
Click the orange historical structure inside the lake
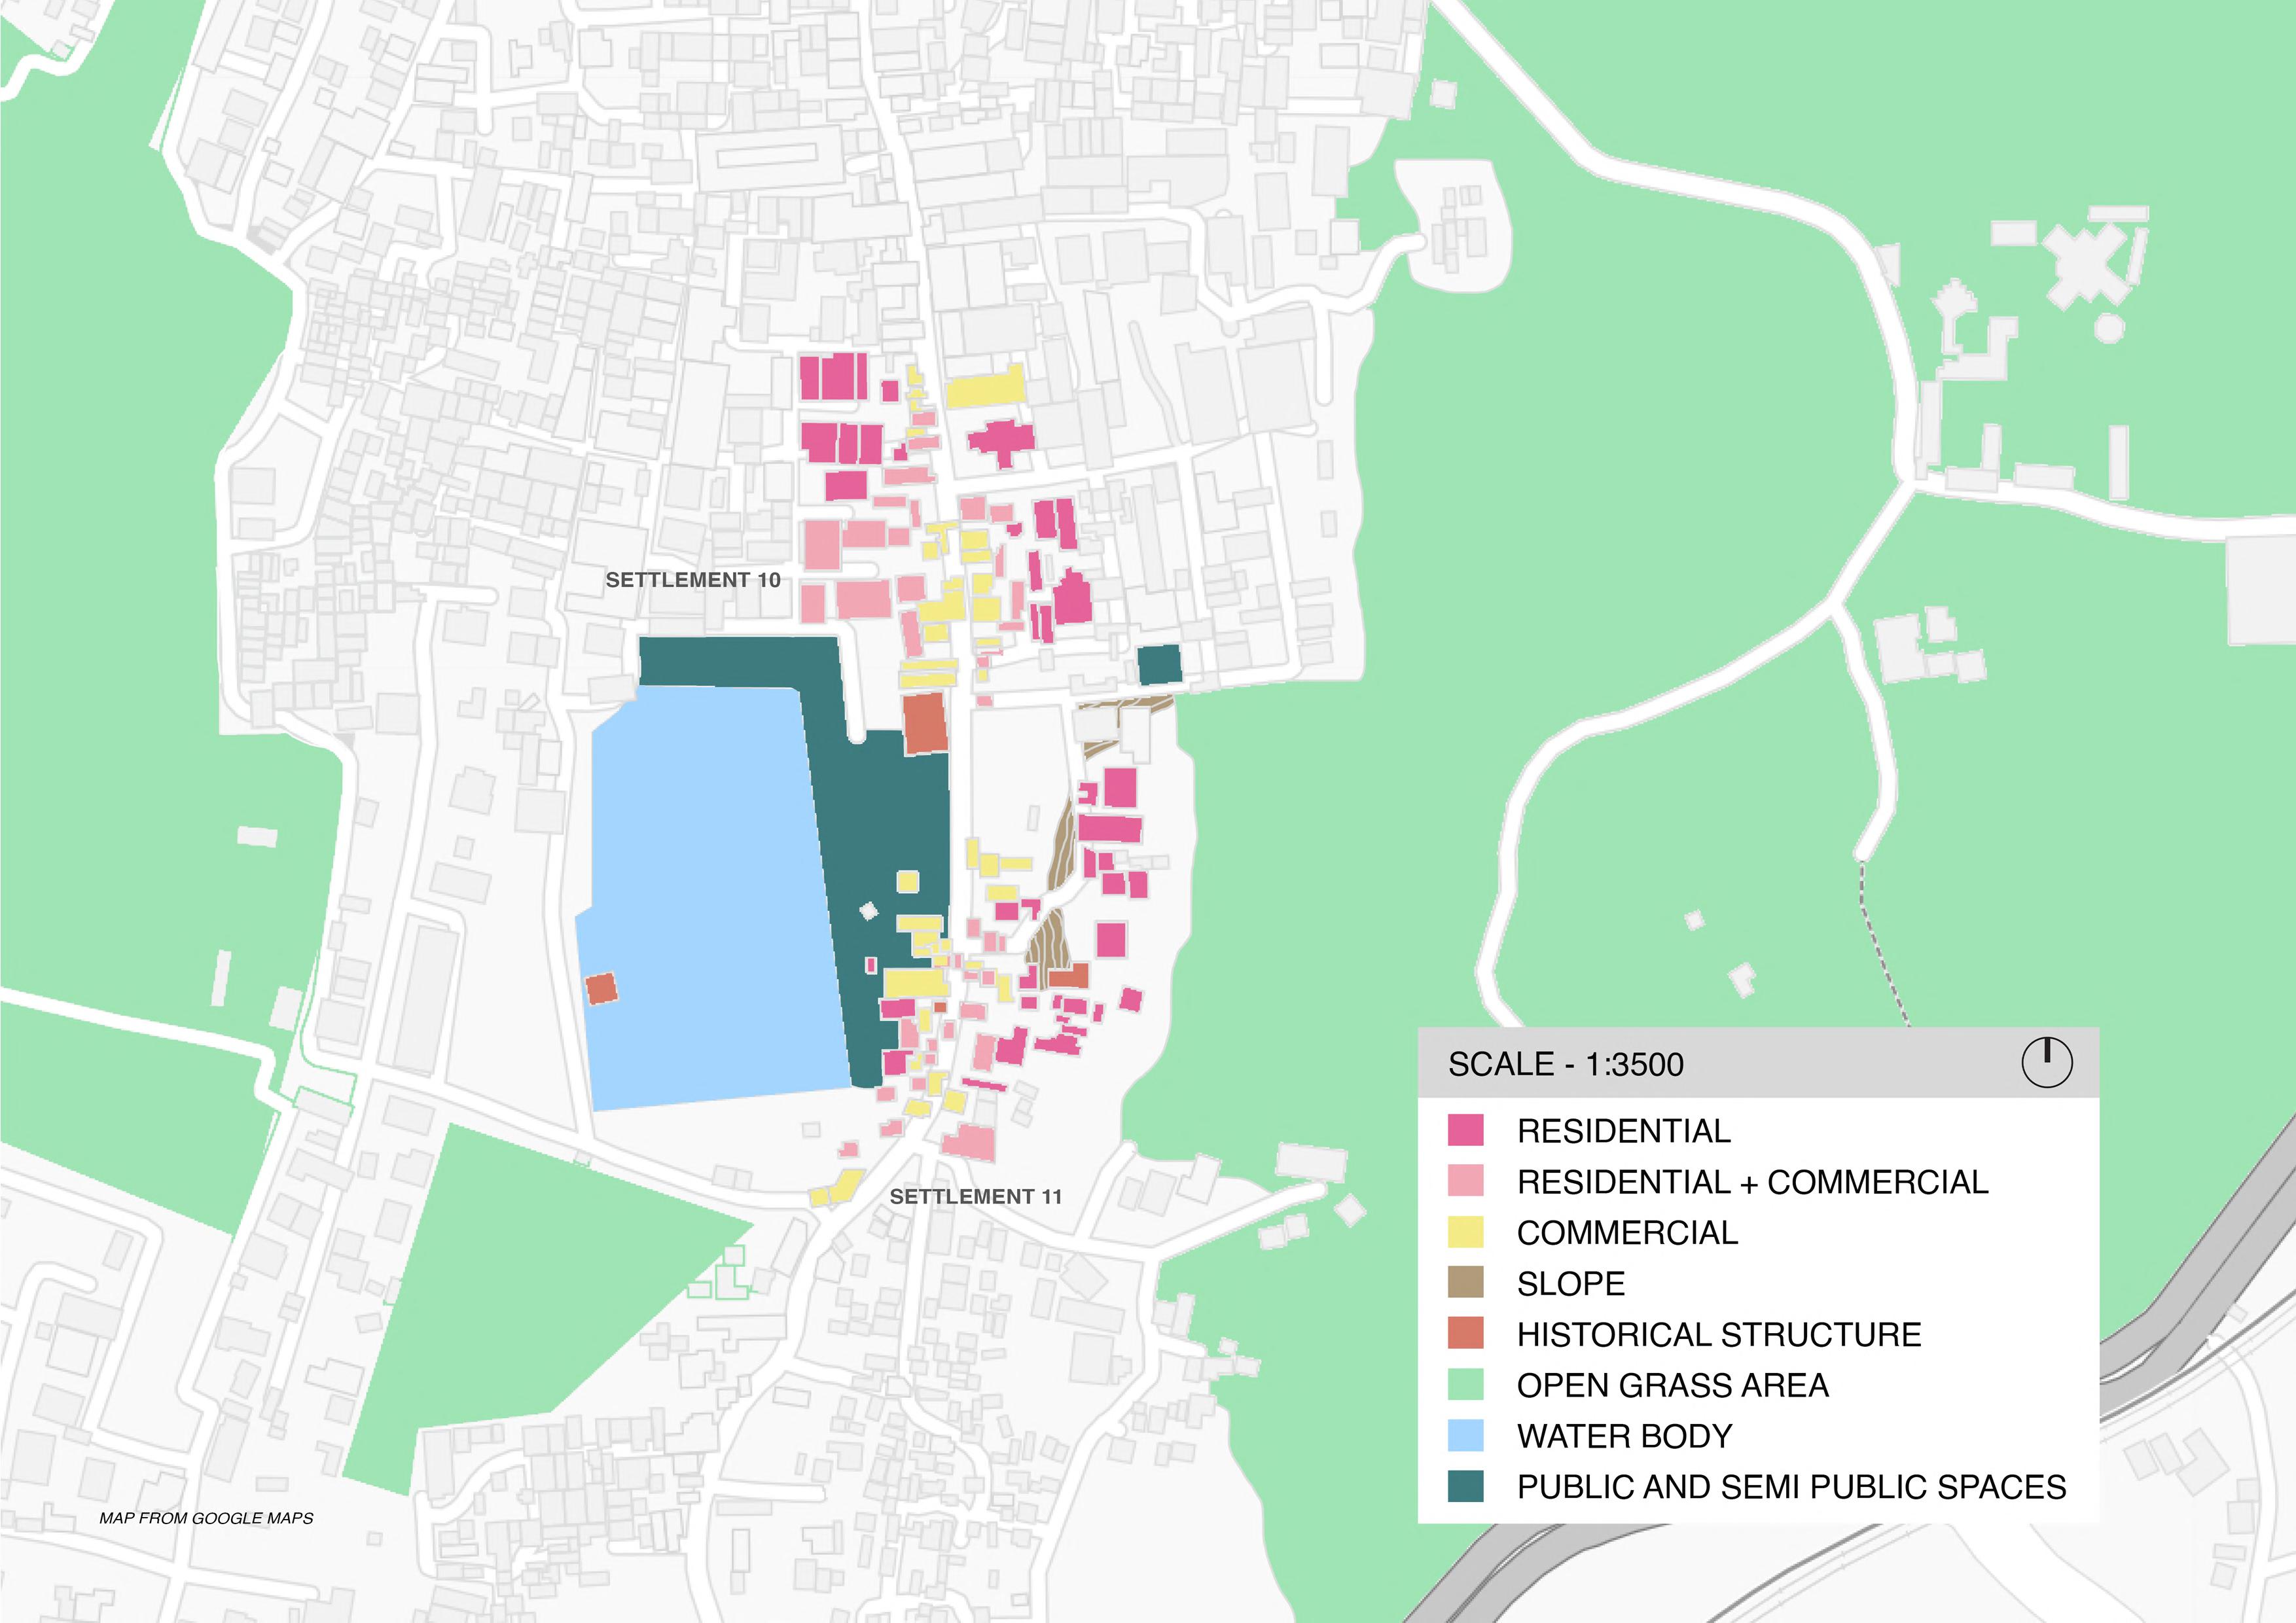coord(601,989)
